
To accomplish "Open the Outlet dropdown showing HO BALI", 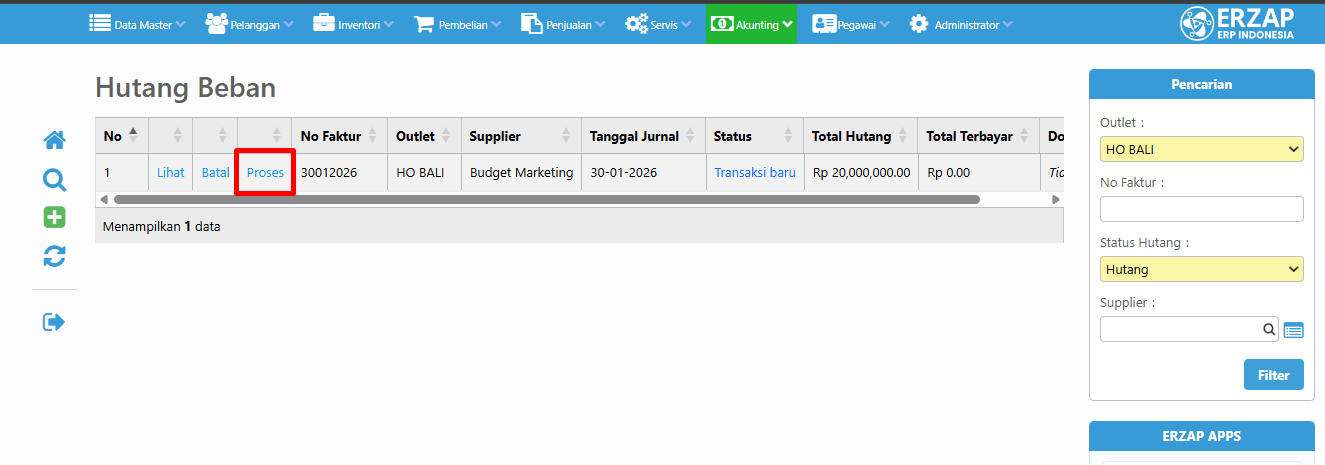I will (x=1201, y=150).
